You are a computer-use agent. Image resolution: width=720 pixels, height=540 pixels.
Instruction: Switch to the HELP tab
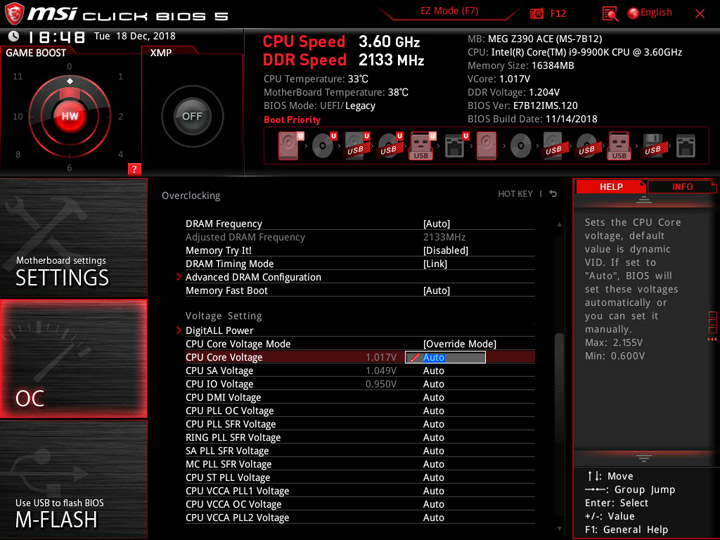tap(611, 186)
